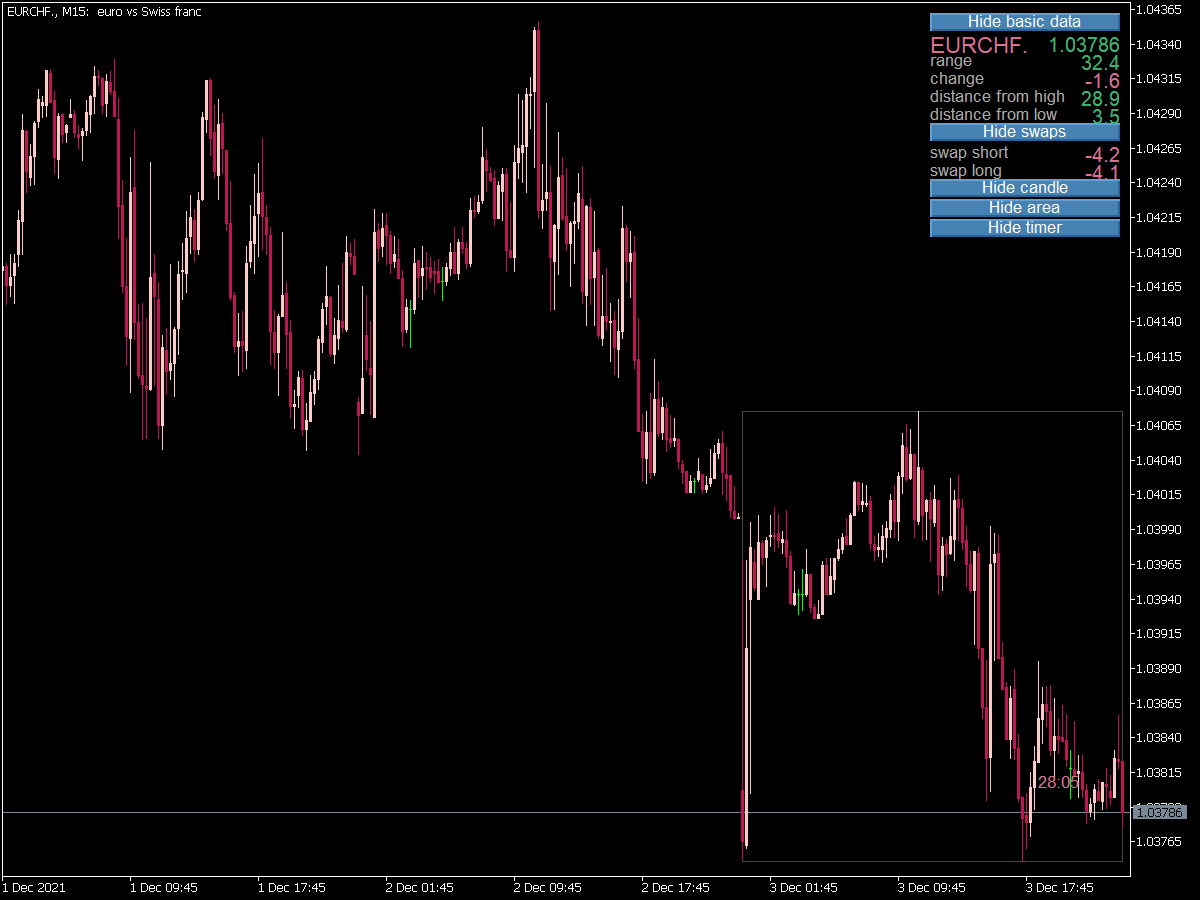The width and height of the screenshot is (1200, 900).
Task: Click the Hide swaps button
Action: (1024, 132)
